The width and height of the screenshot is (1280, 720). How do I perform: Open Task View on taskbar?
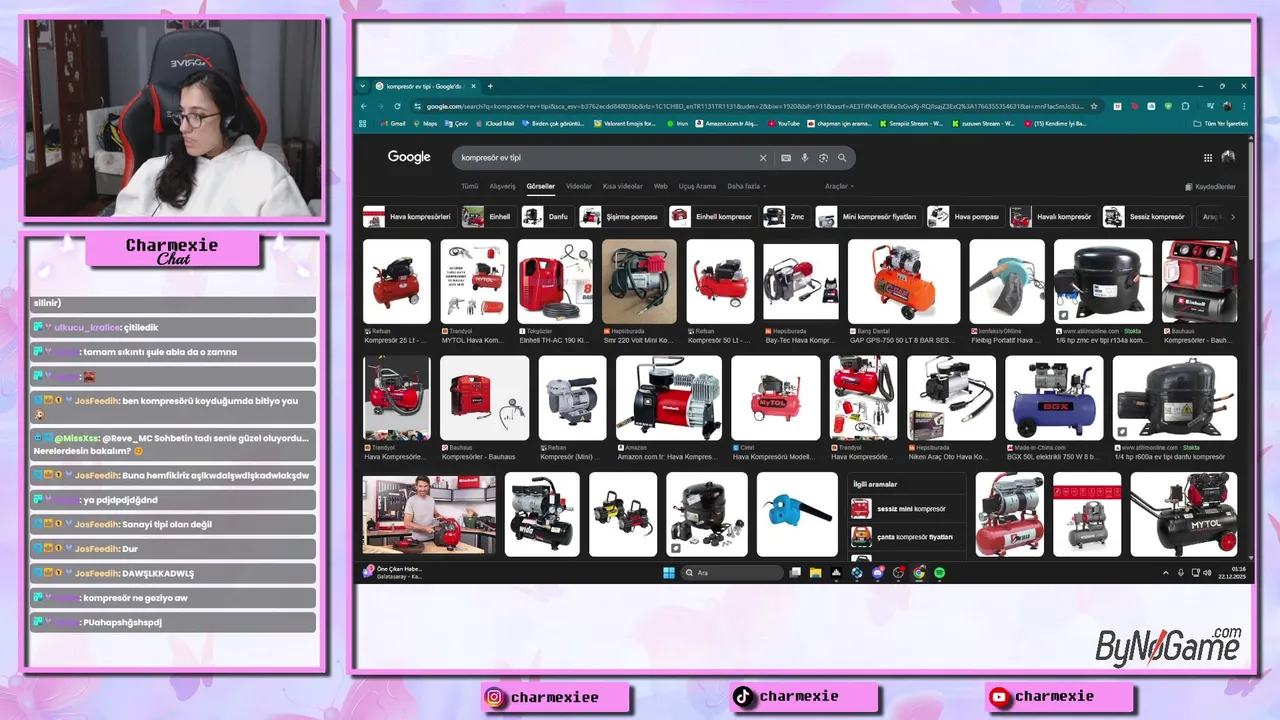point(795,573)
